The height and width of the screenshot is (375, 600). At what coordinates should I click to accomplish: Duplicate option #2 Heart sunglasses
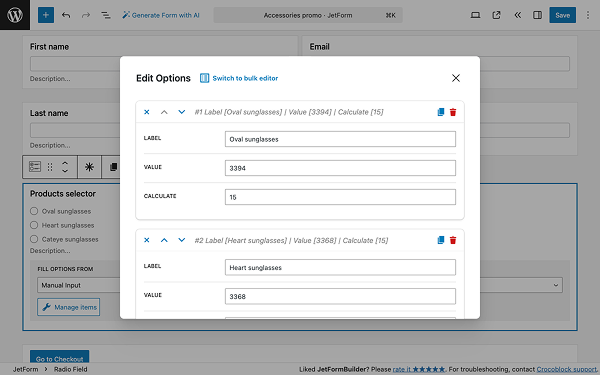441,240
